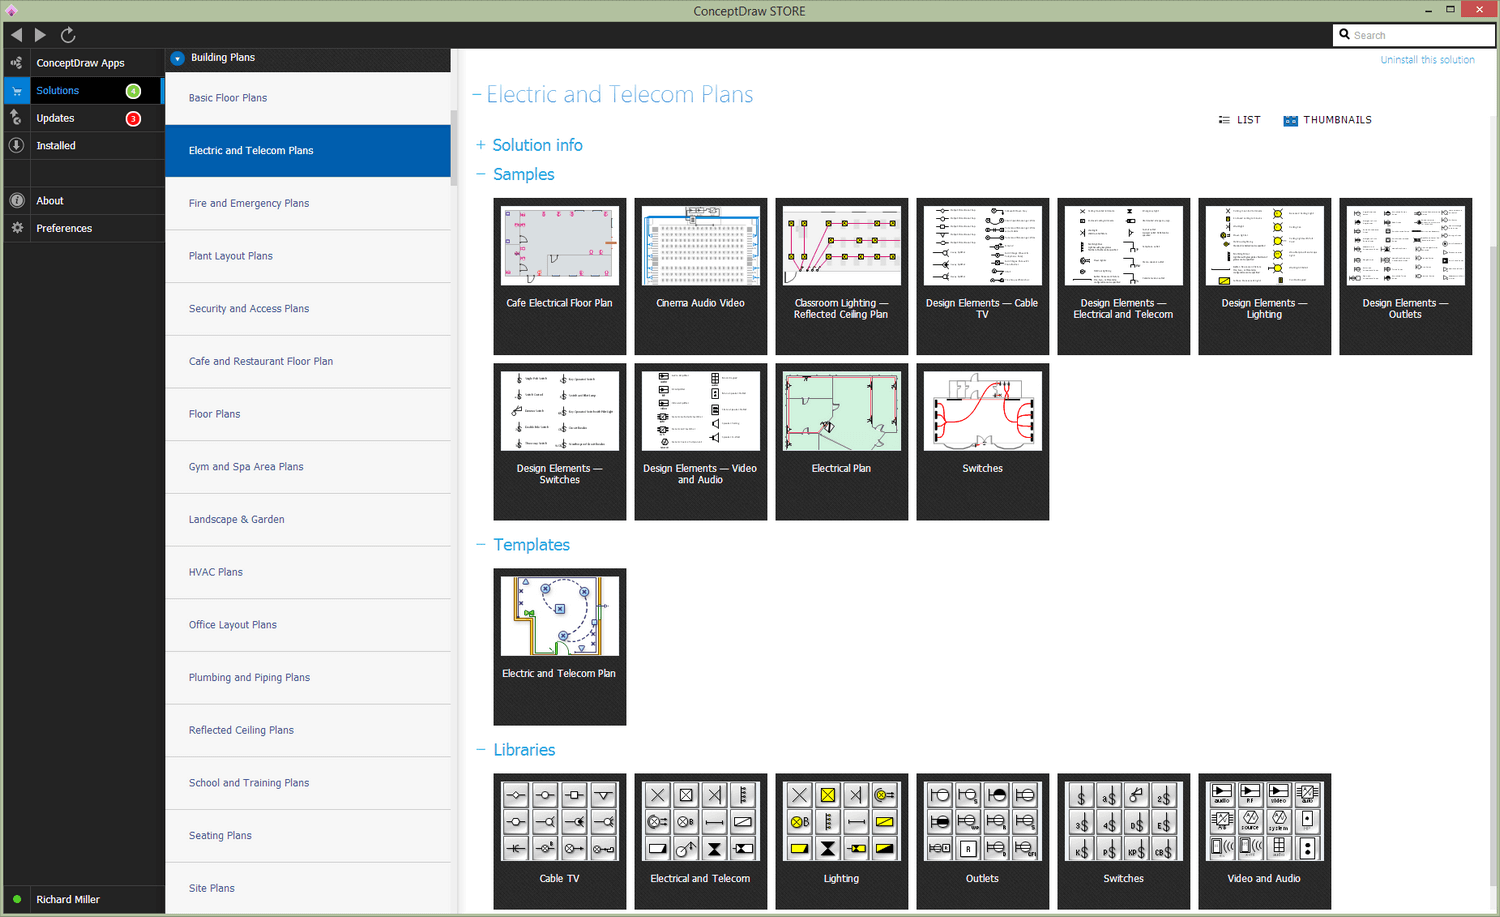
Task: Collapse the Building Plans category
Action: [x=177, y=58]
